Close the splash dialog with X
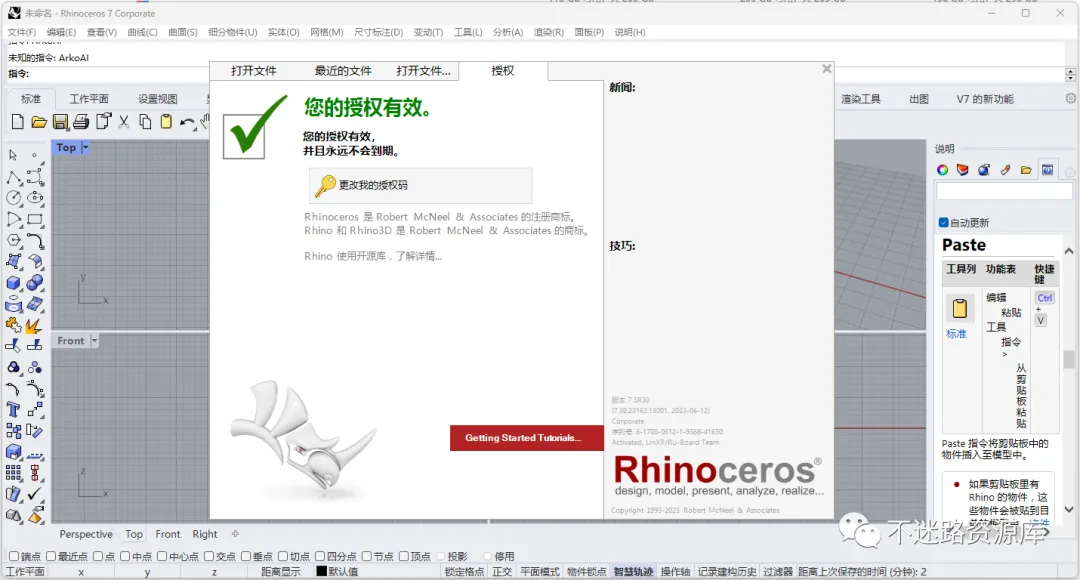1080x580 pixels. pyautogui.click(x=827, y=69)
